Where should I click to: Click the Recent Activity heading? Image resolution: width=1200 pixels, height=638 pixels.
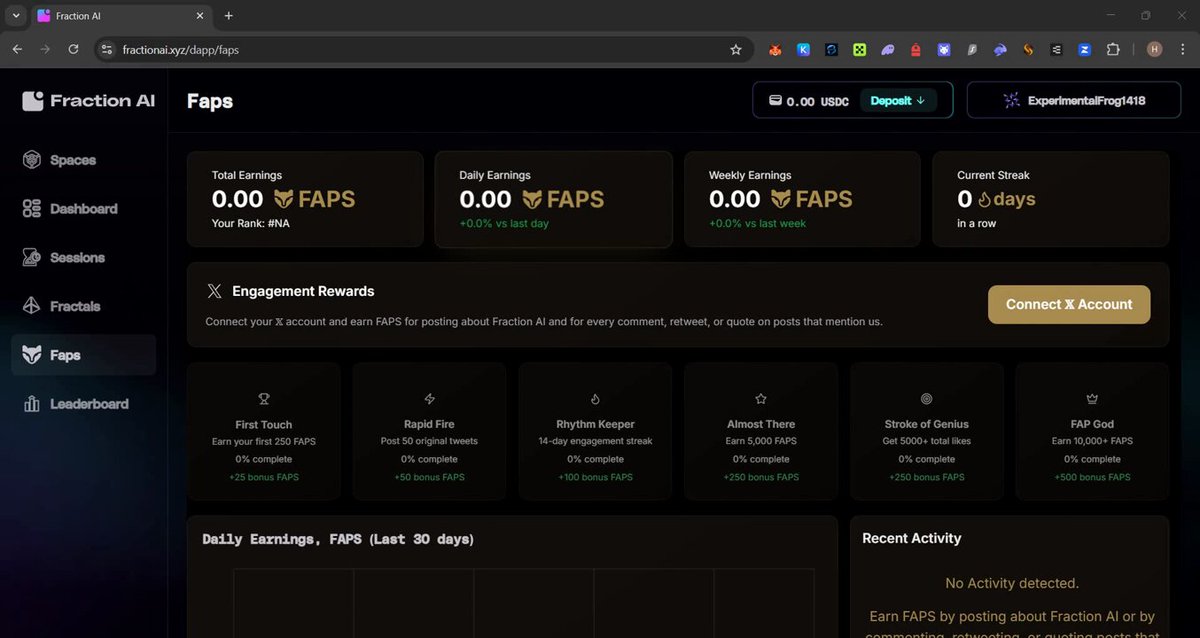(912, 538)
